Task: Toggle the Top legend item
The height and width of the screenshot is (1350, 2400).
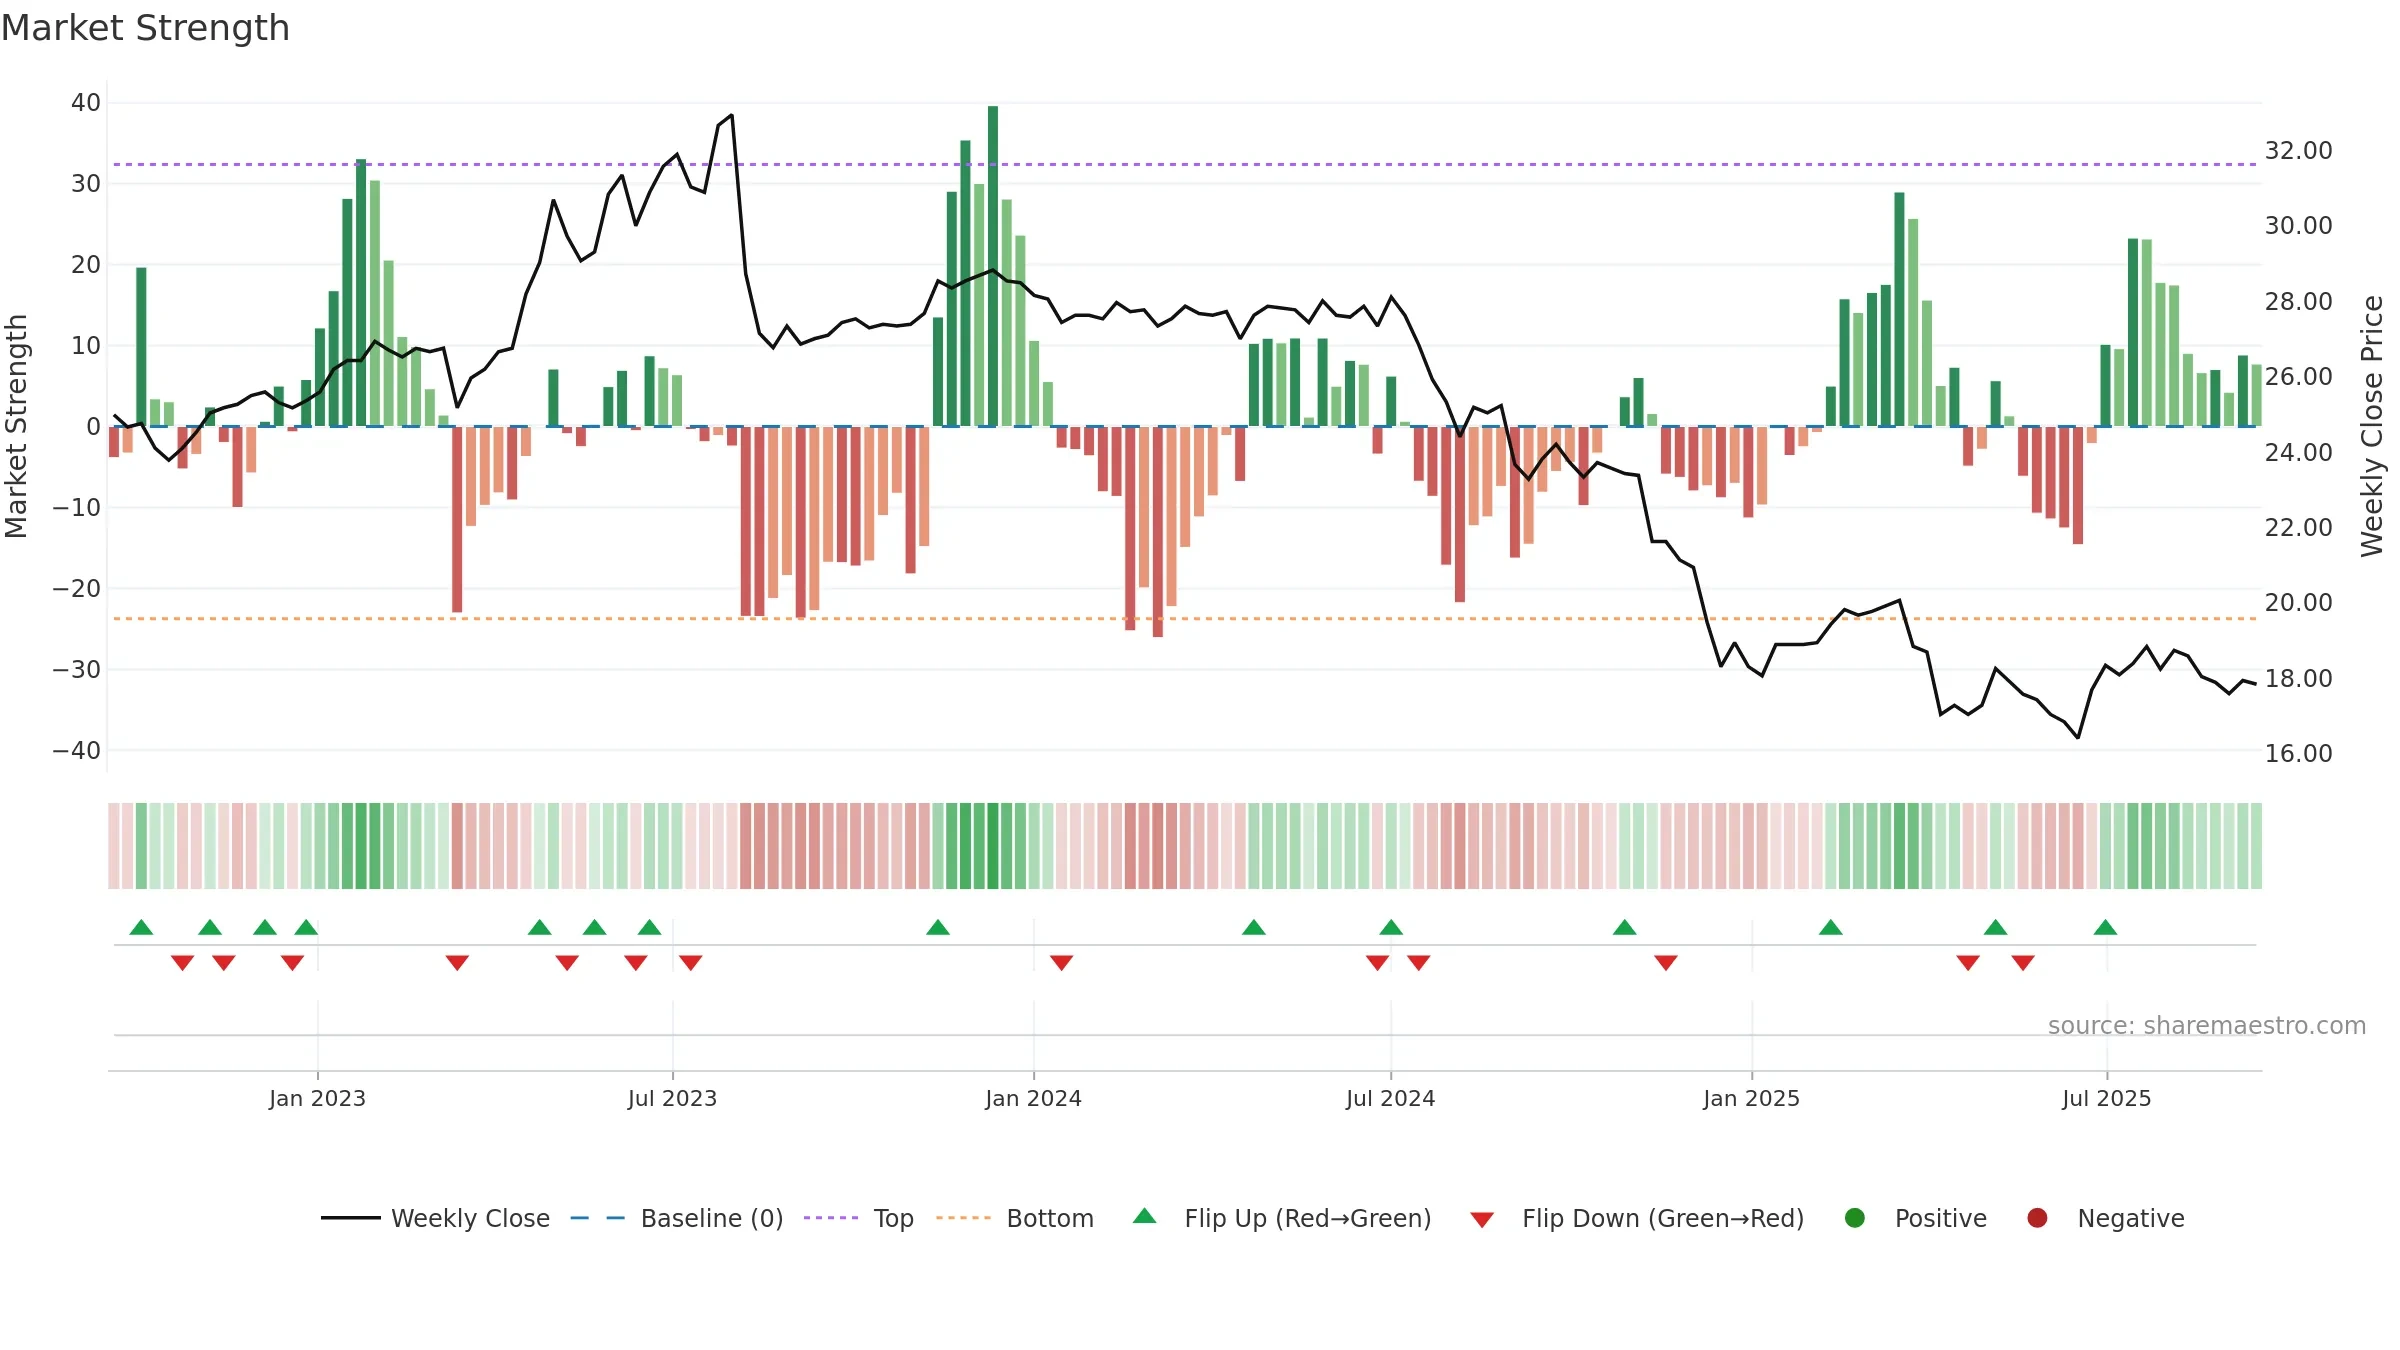Action: pyautogui.click(x=859, y=1218)
